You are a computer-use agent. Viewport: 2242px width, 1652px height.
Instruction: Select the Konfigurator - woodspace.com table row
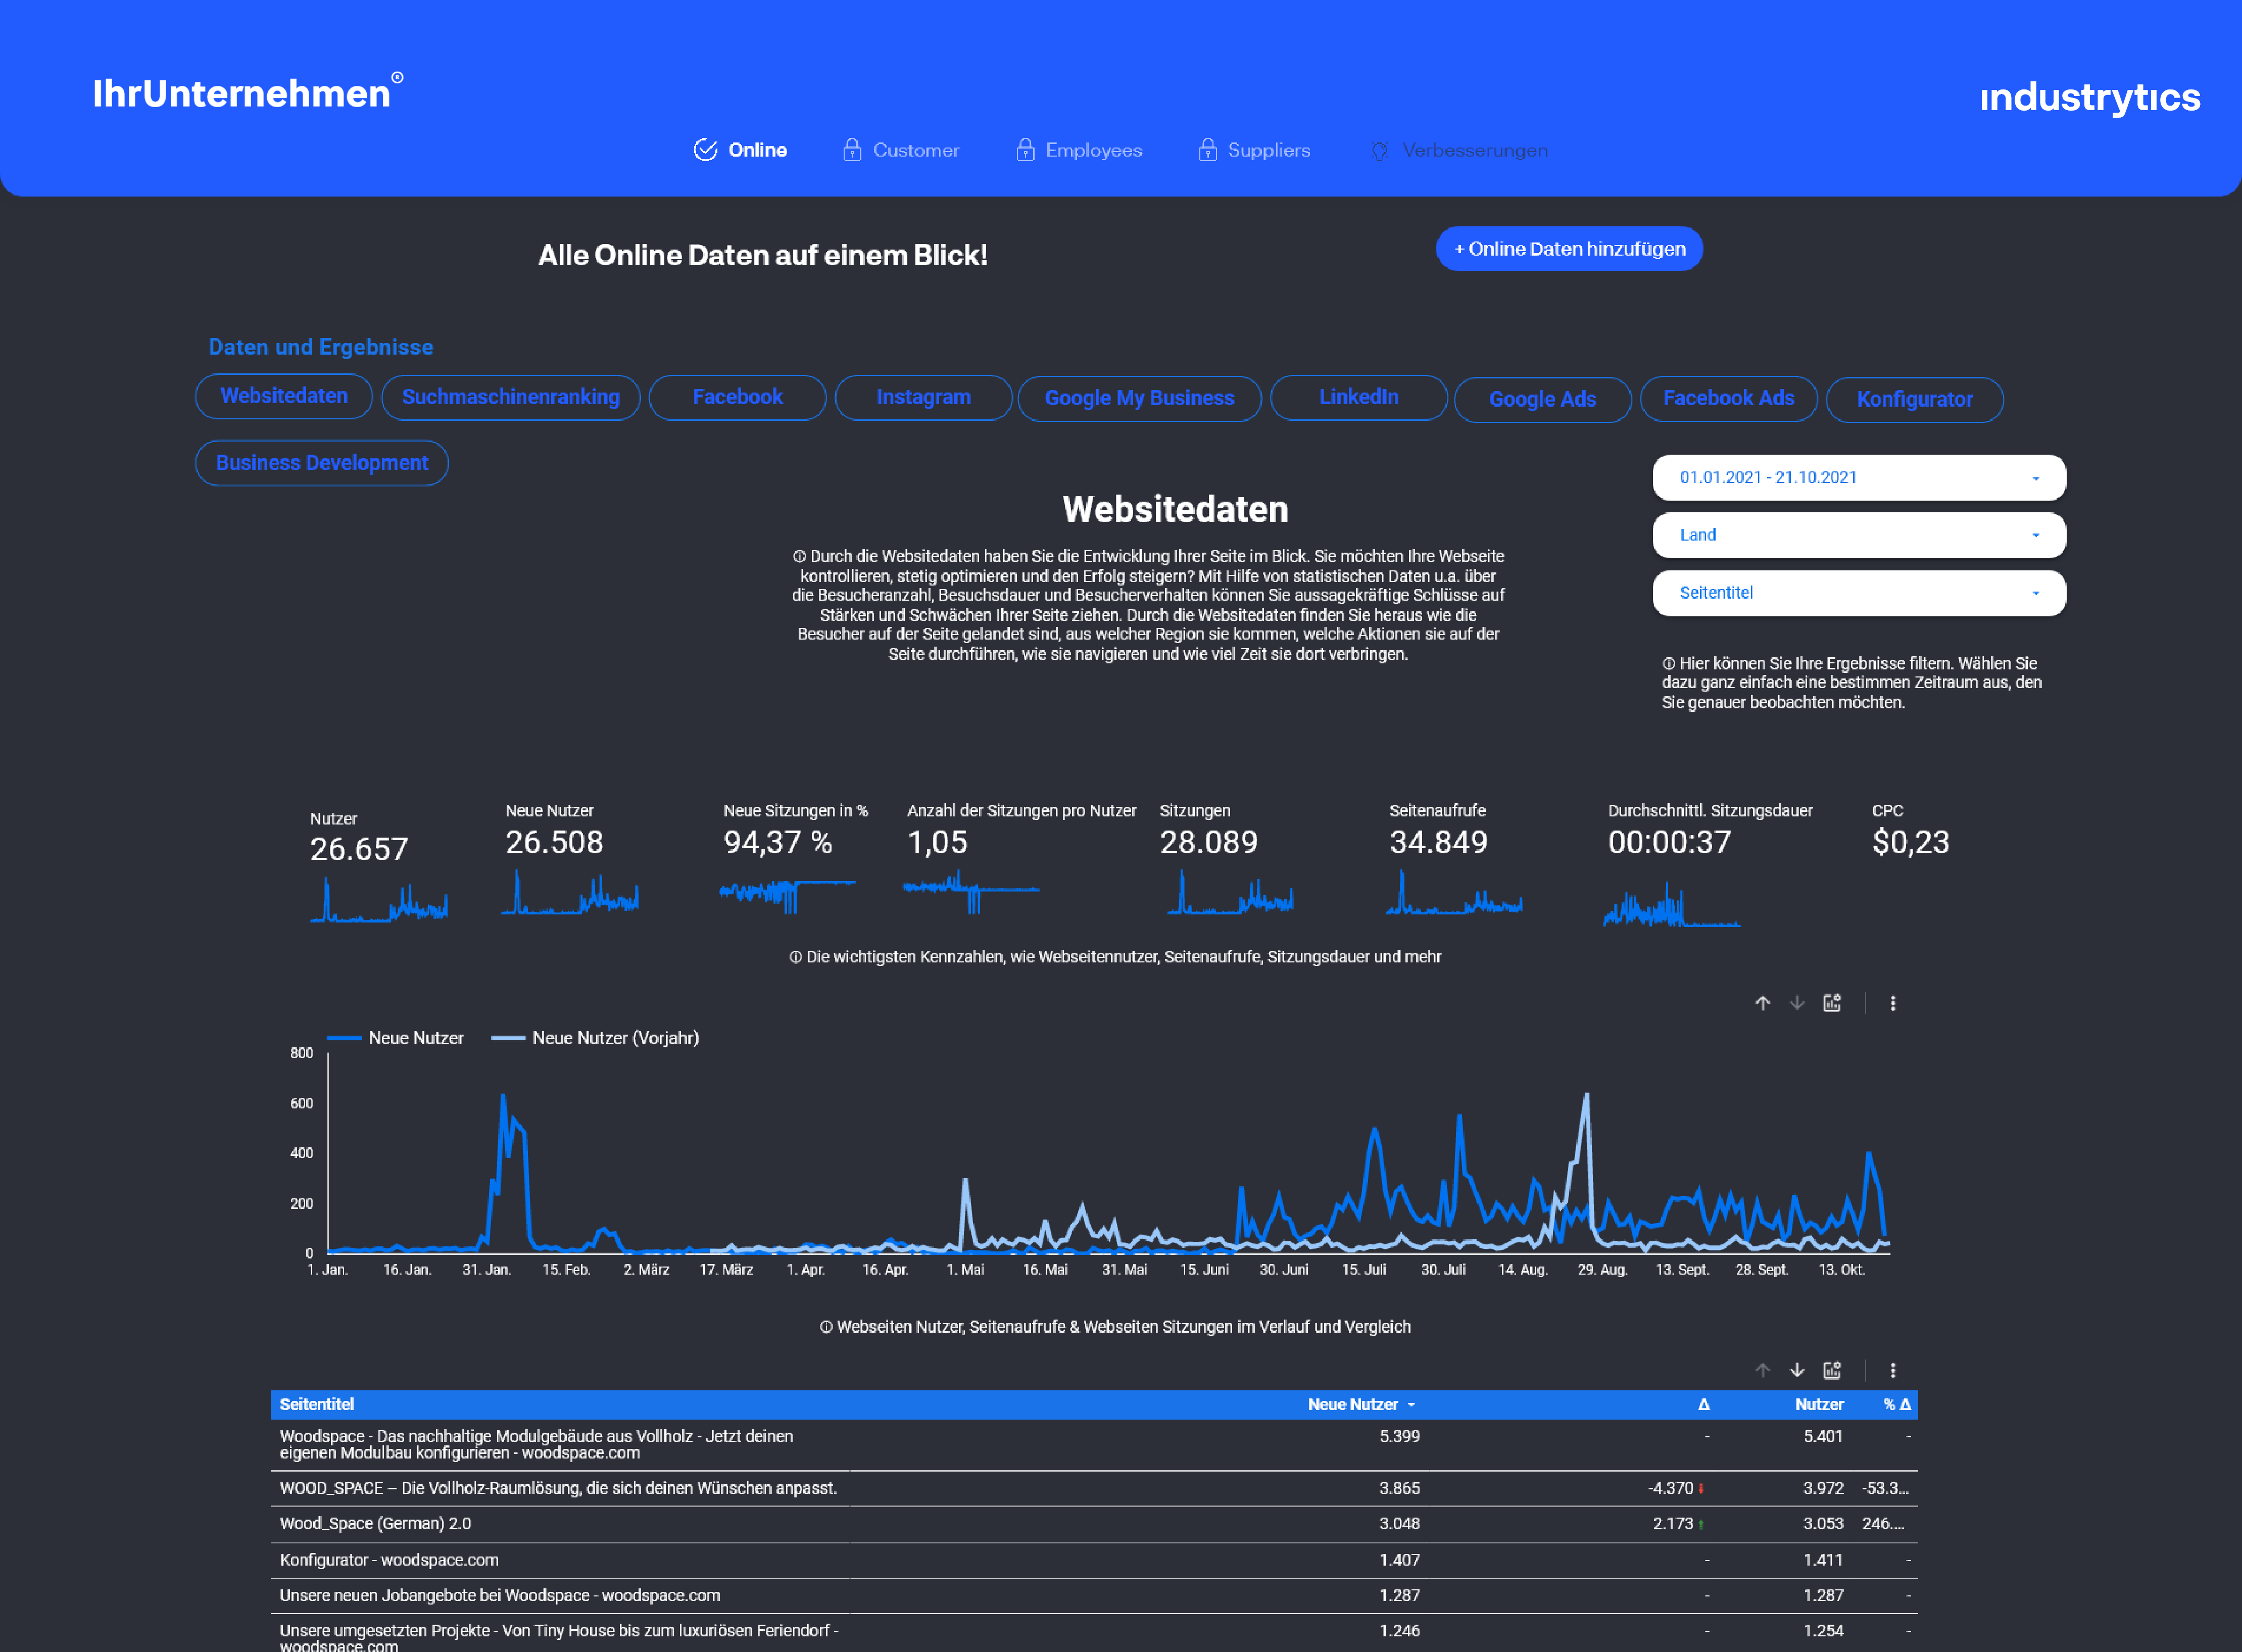(x=389, y=1560)
